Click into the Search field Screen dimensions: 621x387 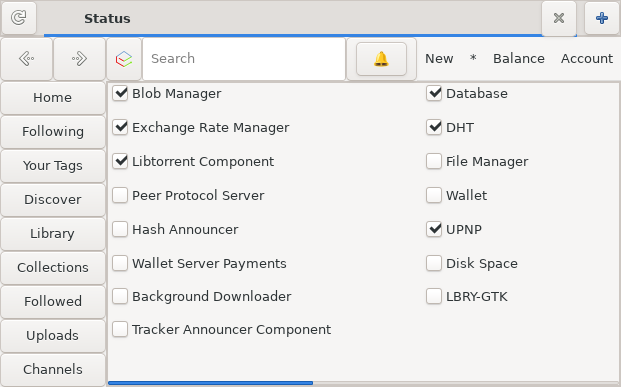click(244, 59)
